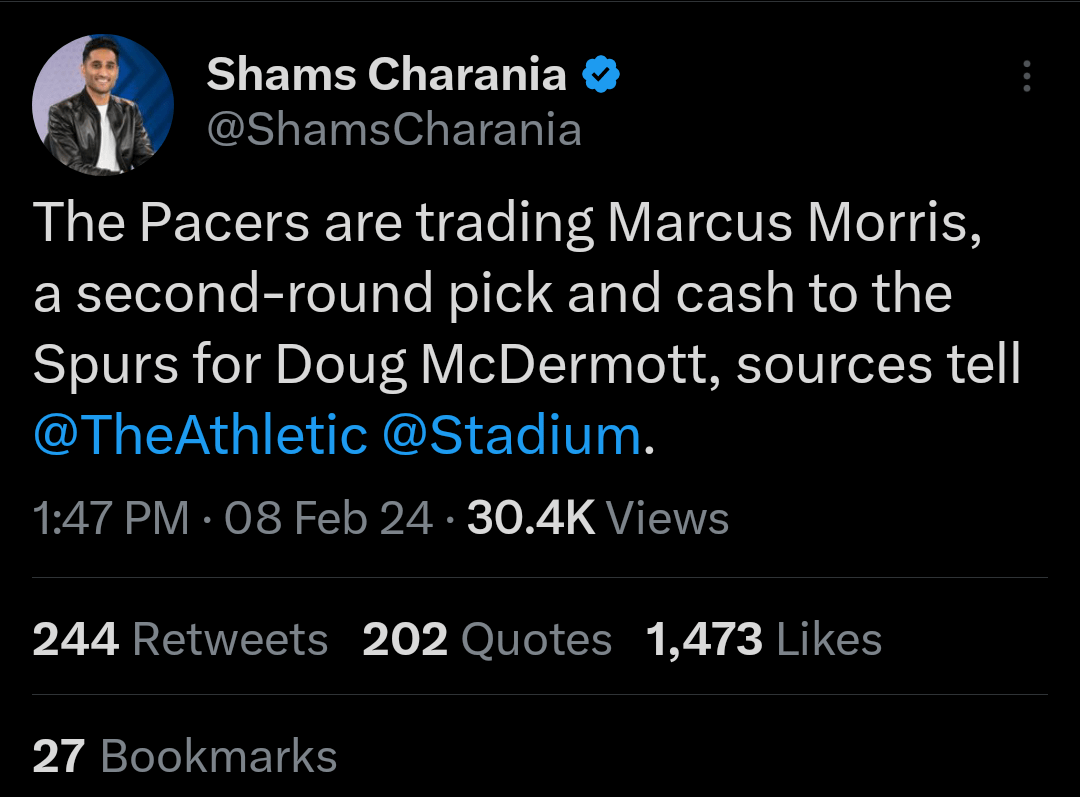Image resolution: width=1080 pixels, height=797 pixels.
Task: Click the Shams Charania display name
Action: tap(386, 75)
